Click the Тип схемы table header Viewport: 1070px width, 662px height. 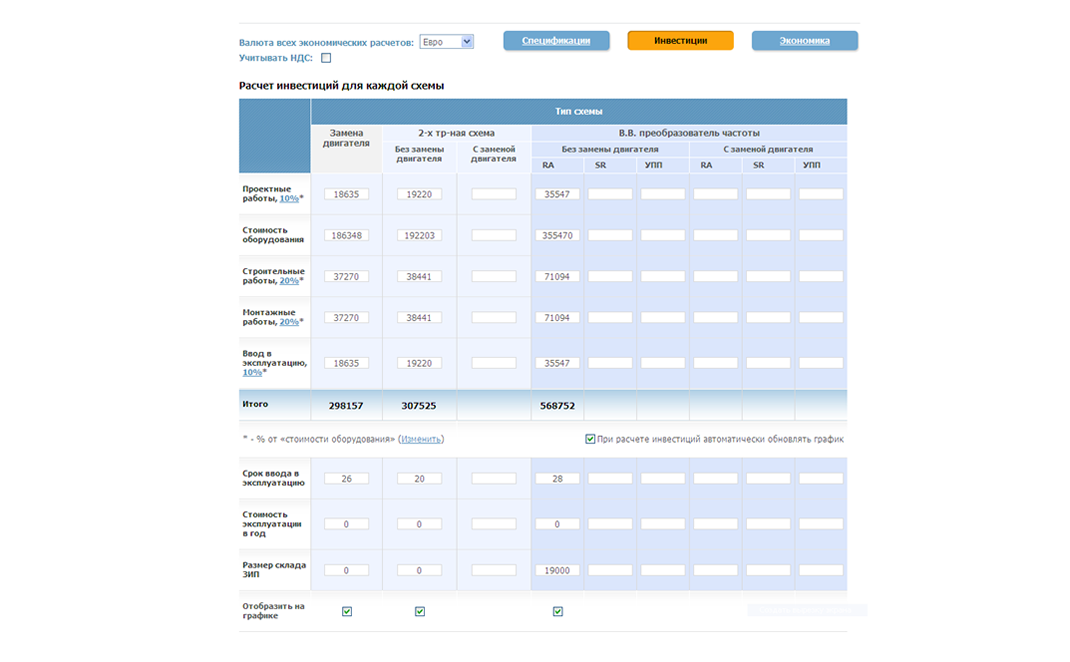579,111
